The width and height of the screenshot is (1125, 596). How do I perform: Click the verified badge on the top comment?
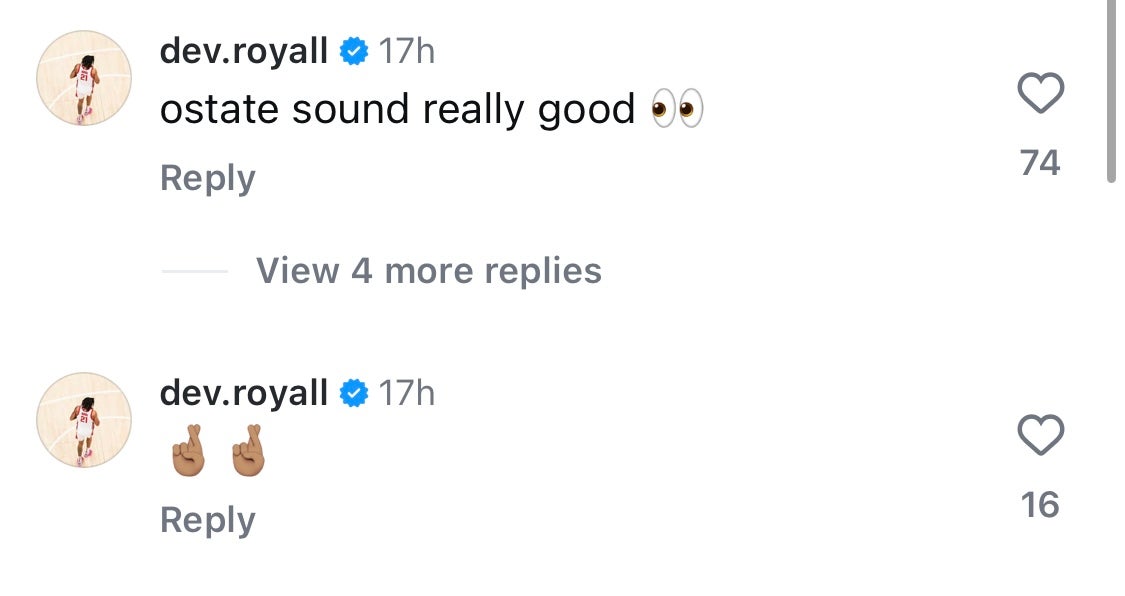(x=354, y=51)
